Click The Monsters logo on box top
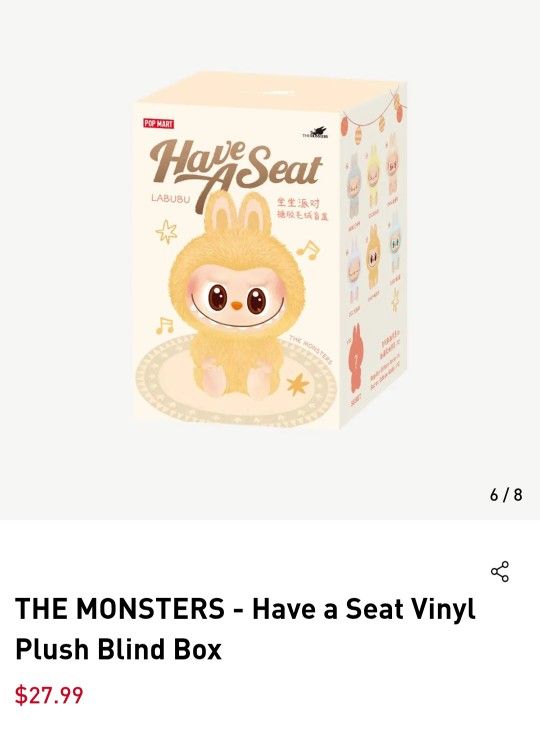The image size is (540, 738). (x=315, y=133)
